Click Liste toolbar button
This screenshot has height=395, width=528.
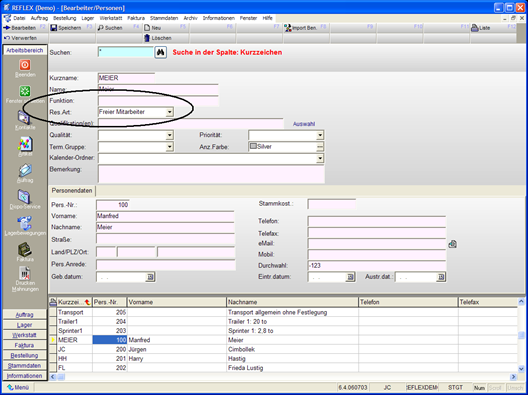pyautogui.click(x=493, y=28)
